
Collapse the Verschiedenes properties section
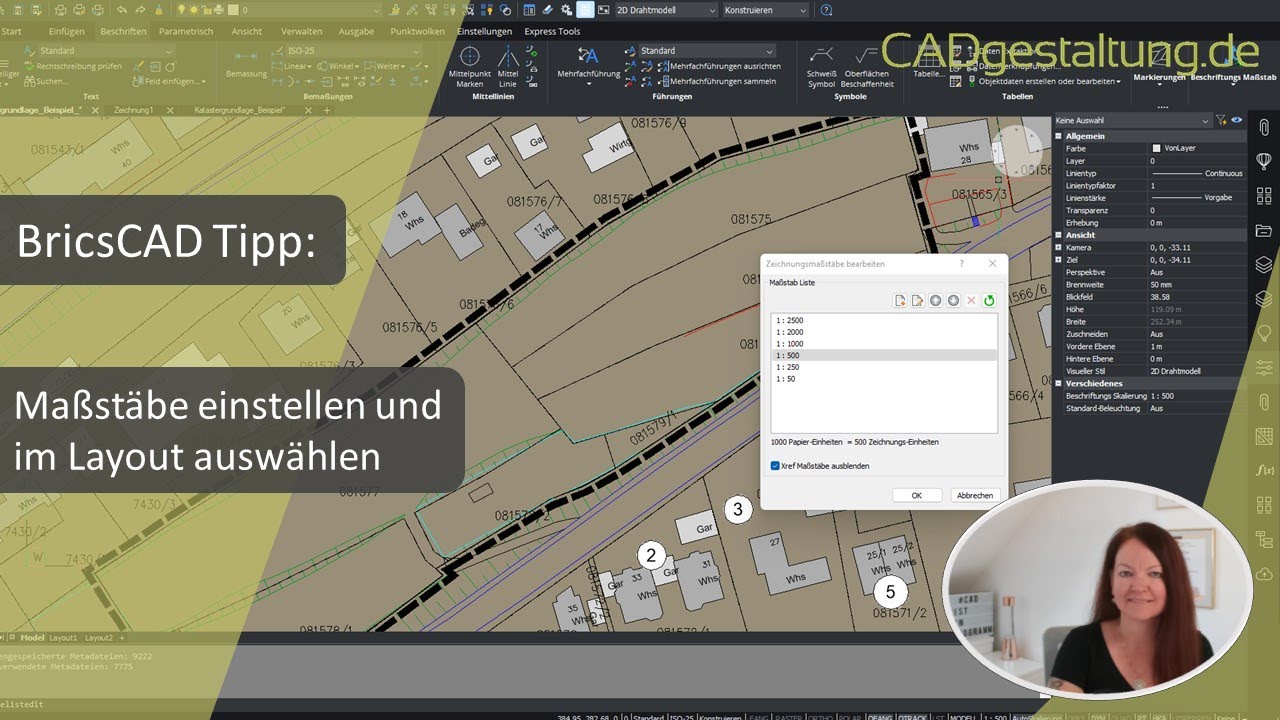pos(1059,383)
